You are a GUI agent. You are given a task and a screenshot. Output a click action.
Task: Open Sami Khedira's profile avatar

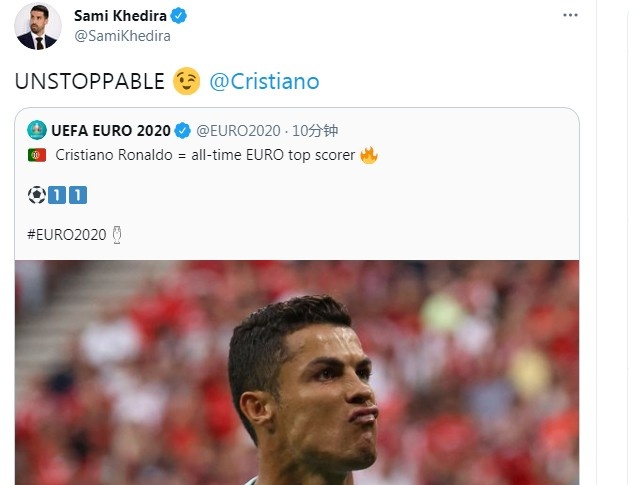[38, 26]
